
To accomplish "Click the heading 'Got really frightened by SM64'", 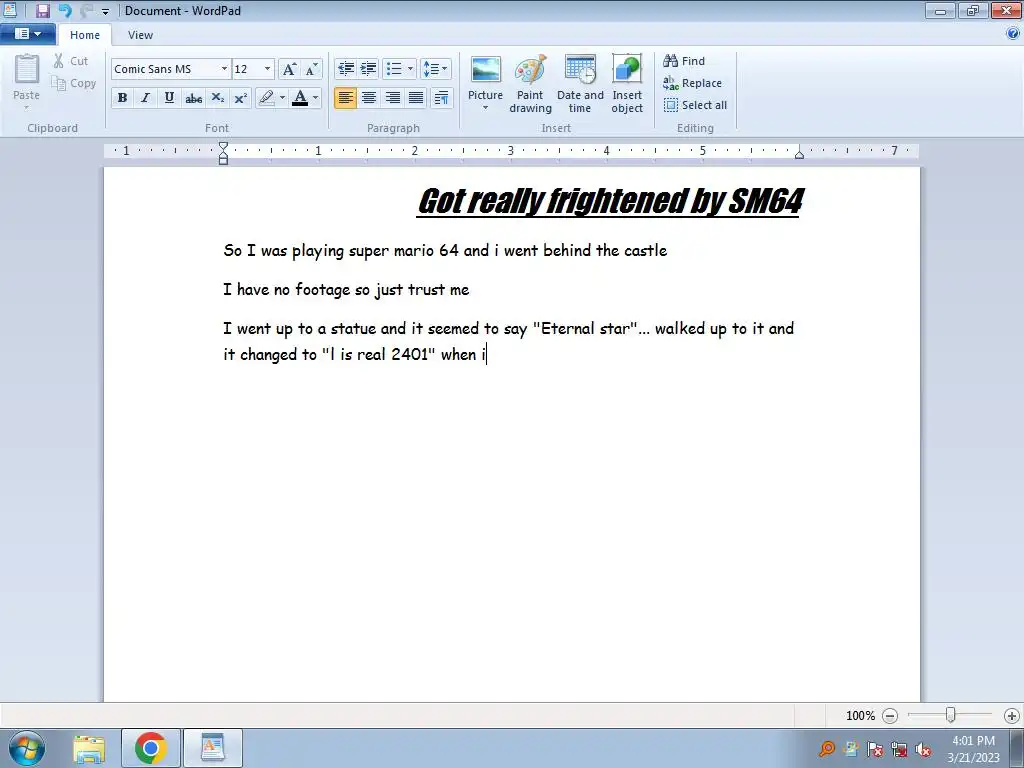I will (611, 200).
